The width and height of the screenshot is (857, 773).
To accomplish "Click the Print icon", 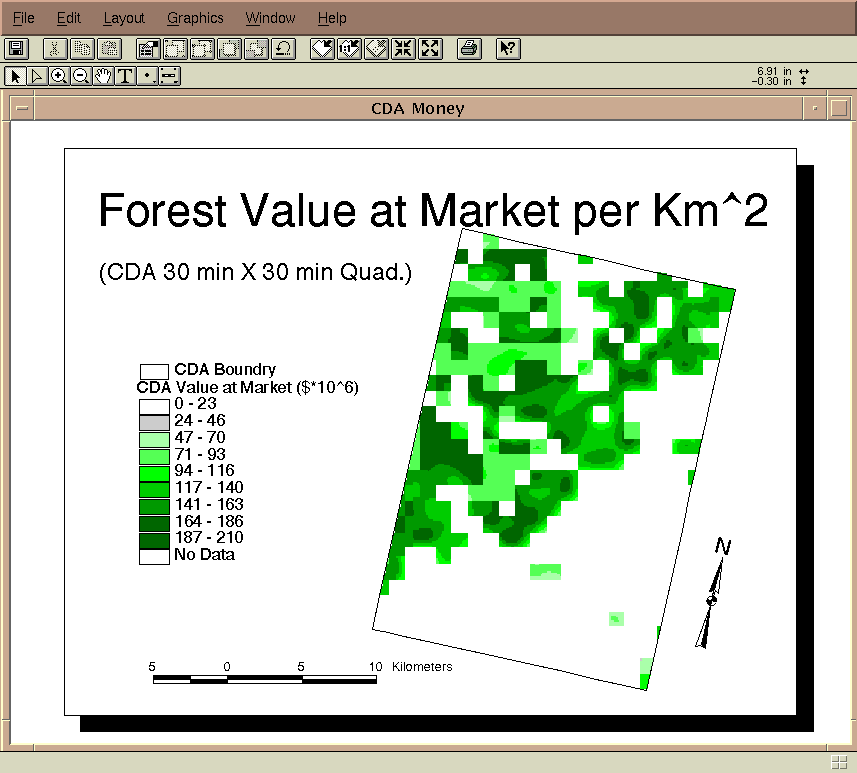I will [x=470, y=48].
